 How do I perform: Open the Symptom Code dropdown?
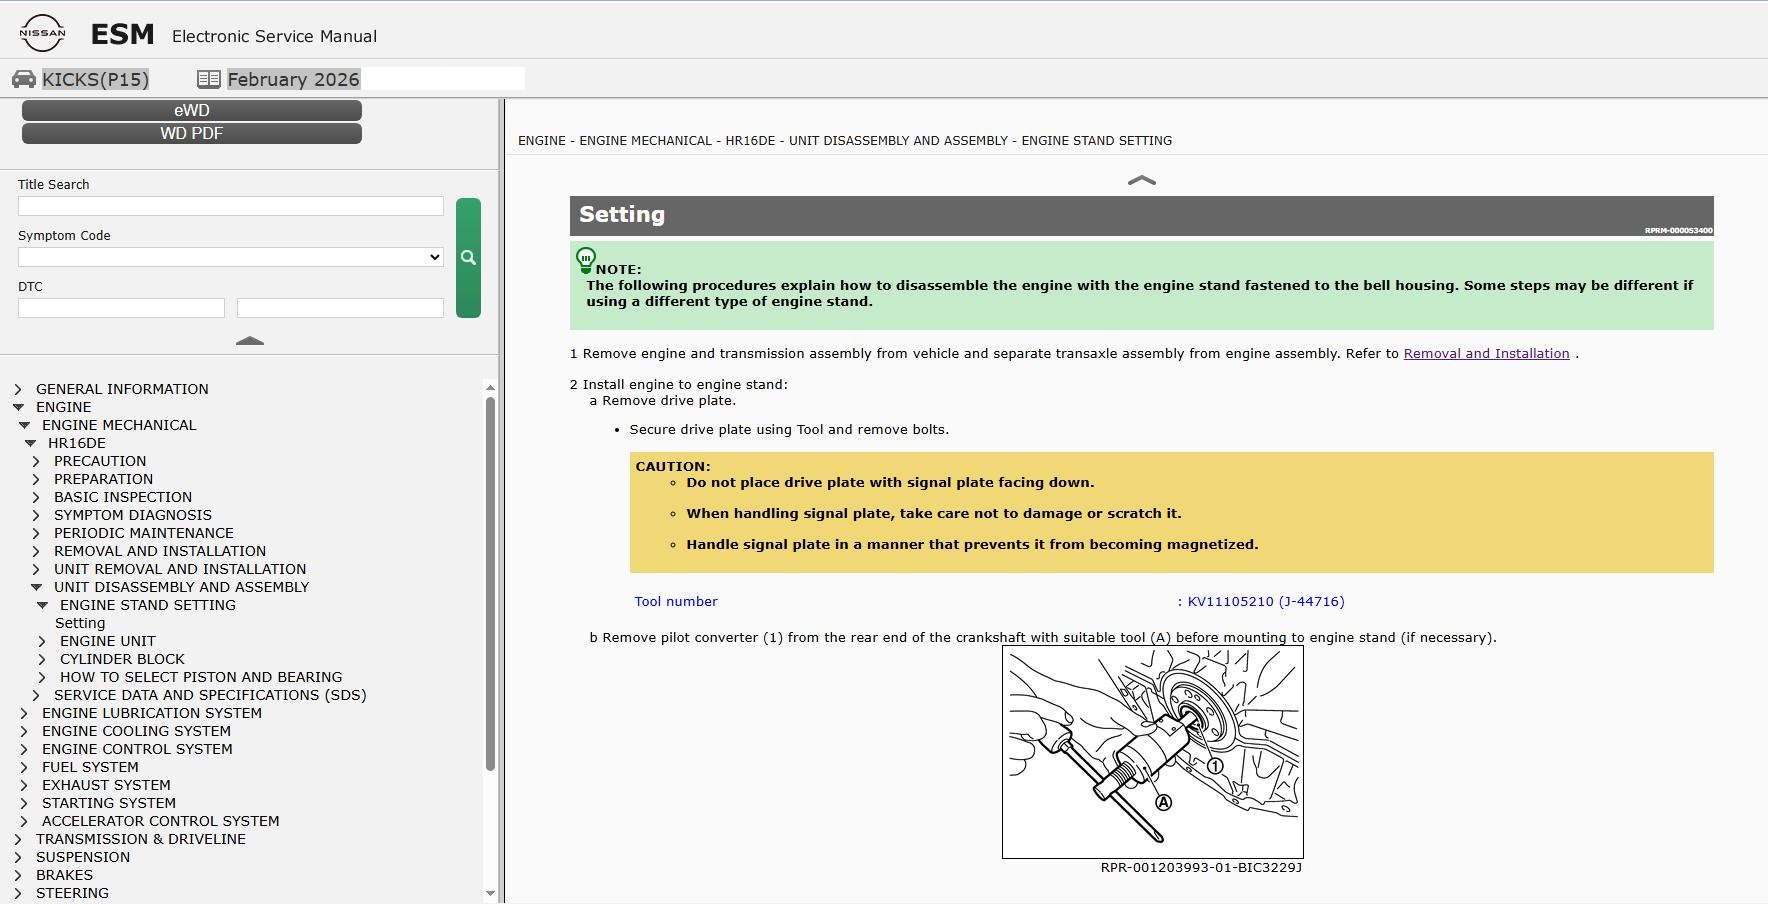[x=231, y=257]
